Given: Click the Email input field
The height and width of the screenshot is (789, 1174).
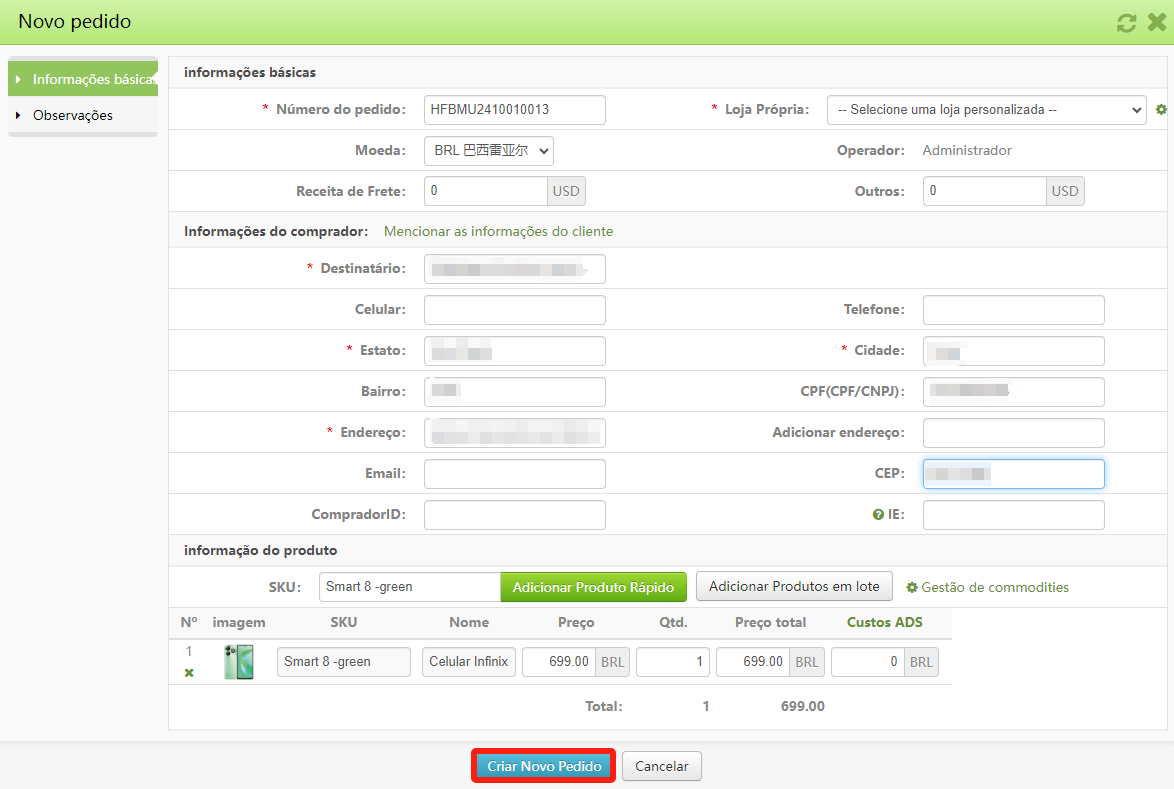Looking at the screenshot, I should click(514, 473).
